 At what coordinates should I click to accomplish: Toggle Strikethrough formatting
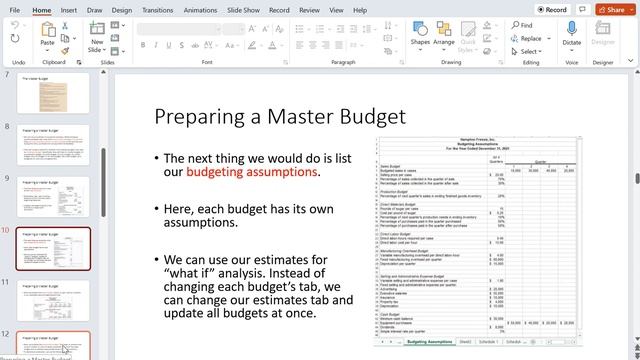[195, 45]
